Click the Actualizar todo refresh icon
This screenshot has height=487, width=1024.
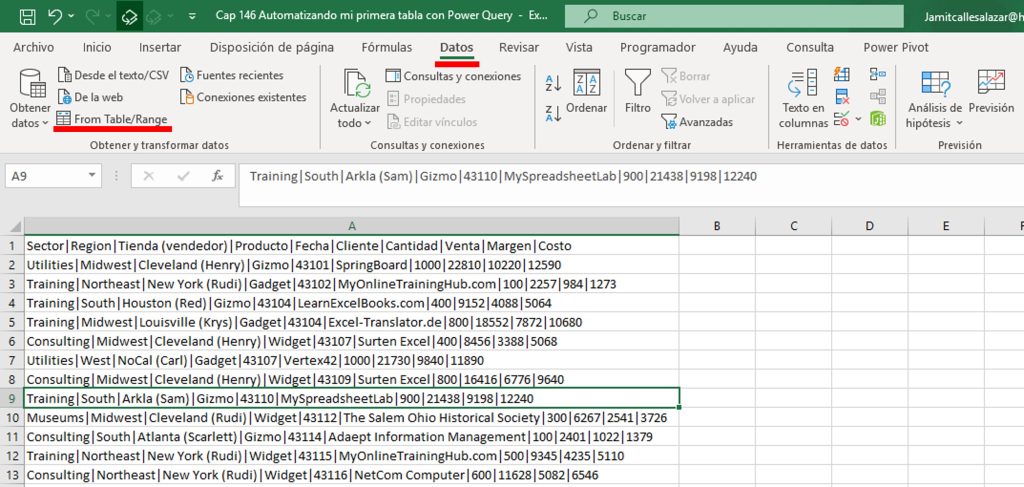357,84
